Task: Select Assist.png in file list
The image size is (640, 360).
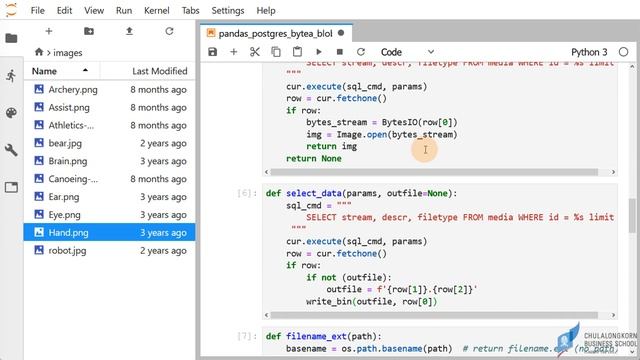Action: click(109, 107)
